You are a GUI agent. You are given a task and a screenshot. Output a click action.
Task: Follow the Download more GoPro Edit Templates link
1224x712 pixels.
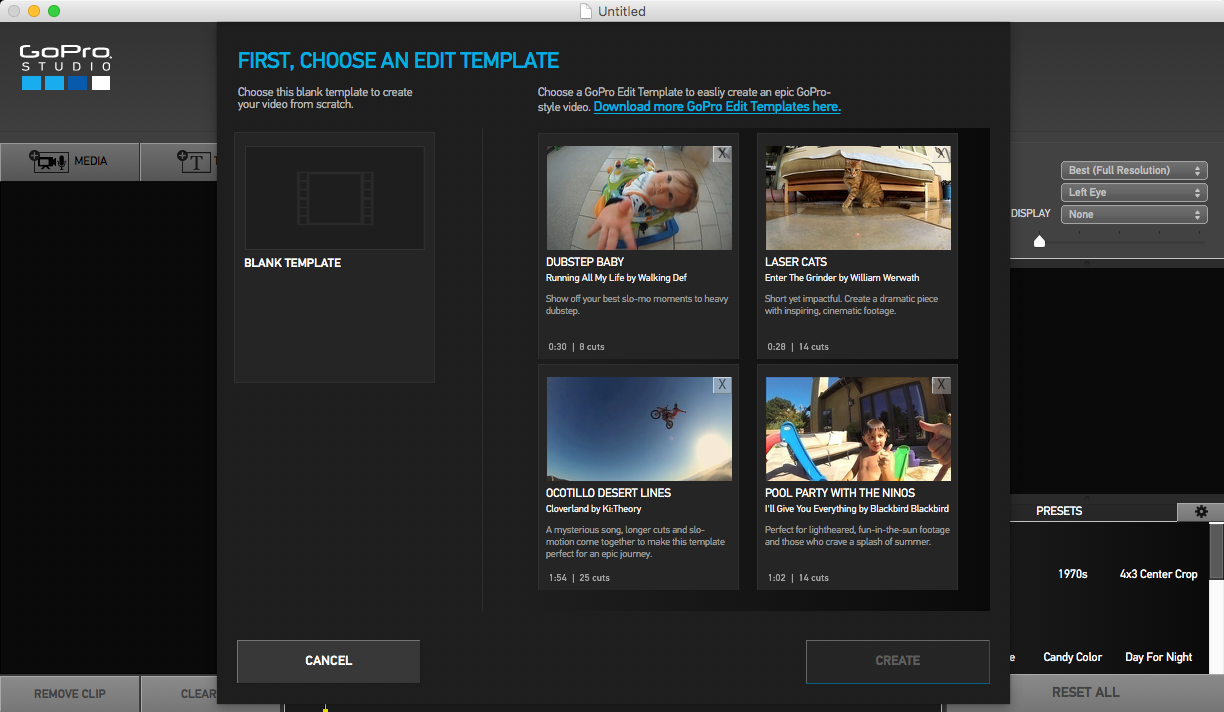pyautogui.click(x=716, y=106)
